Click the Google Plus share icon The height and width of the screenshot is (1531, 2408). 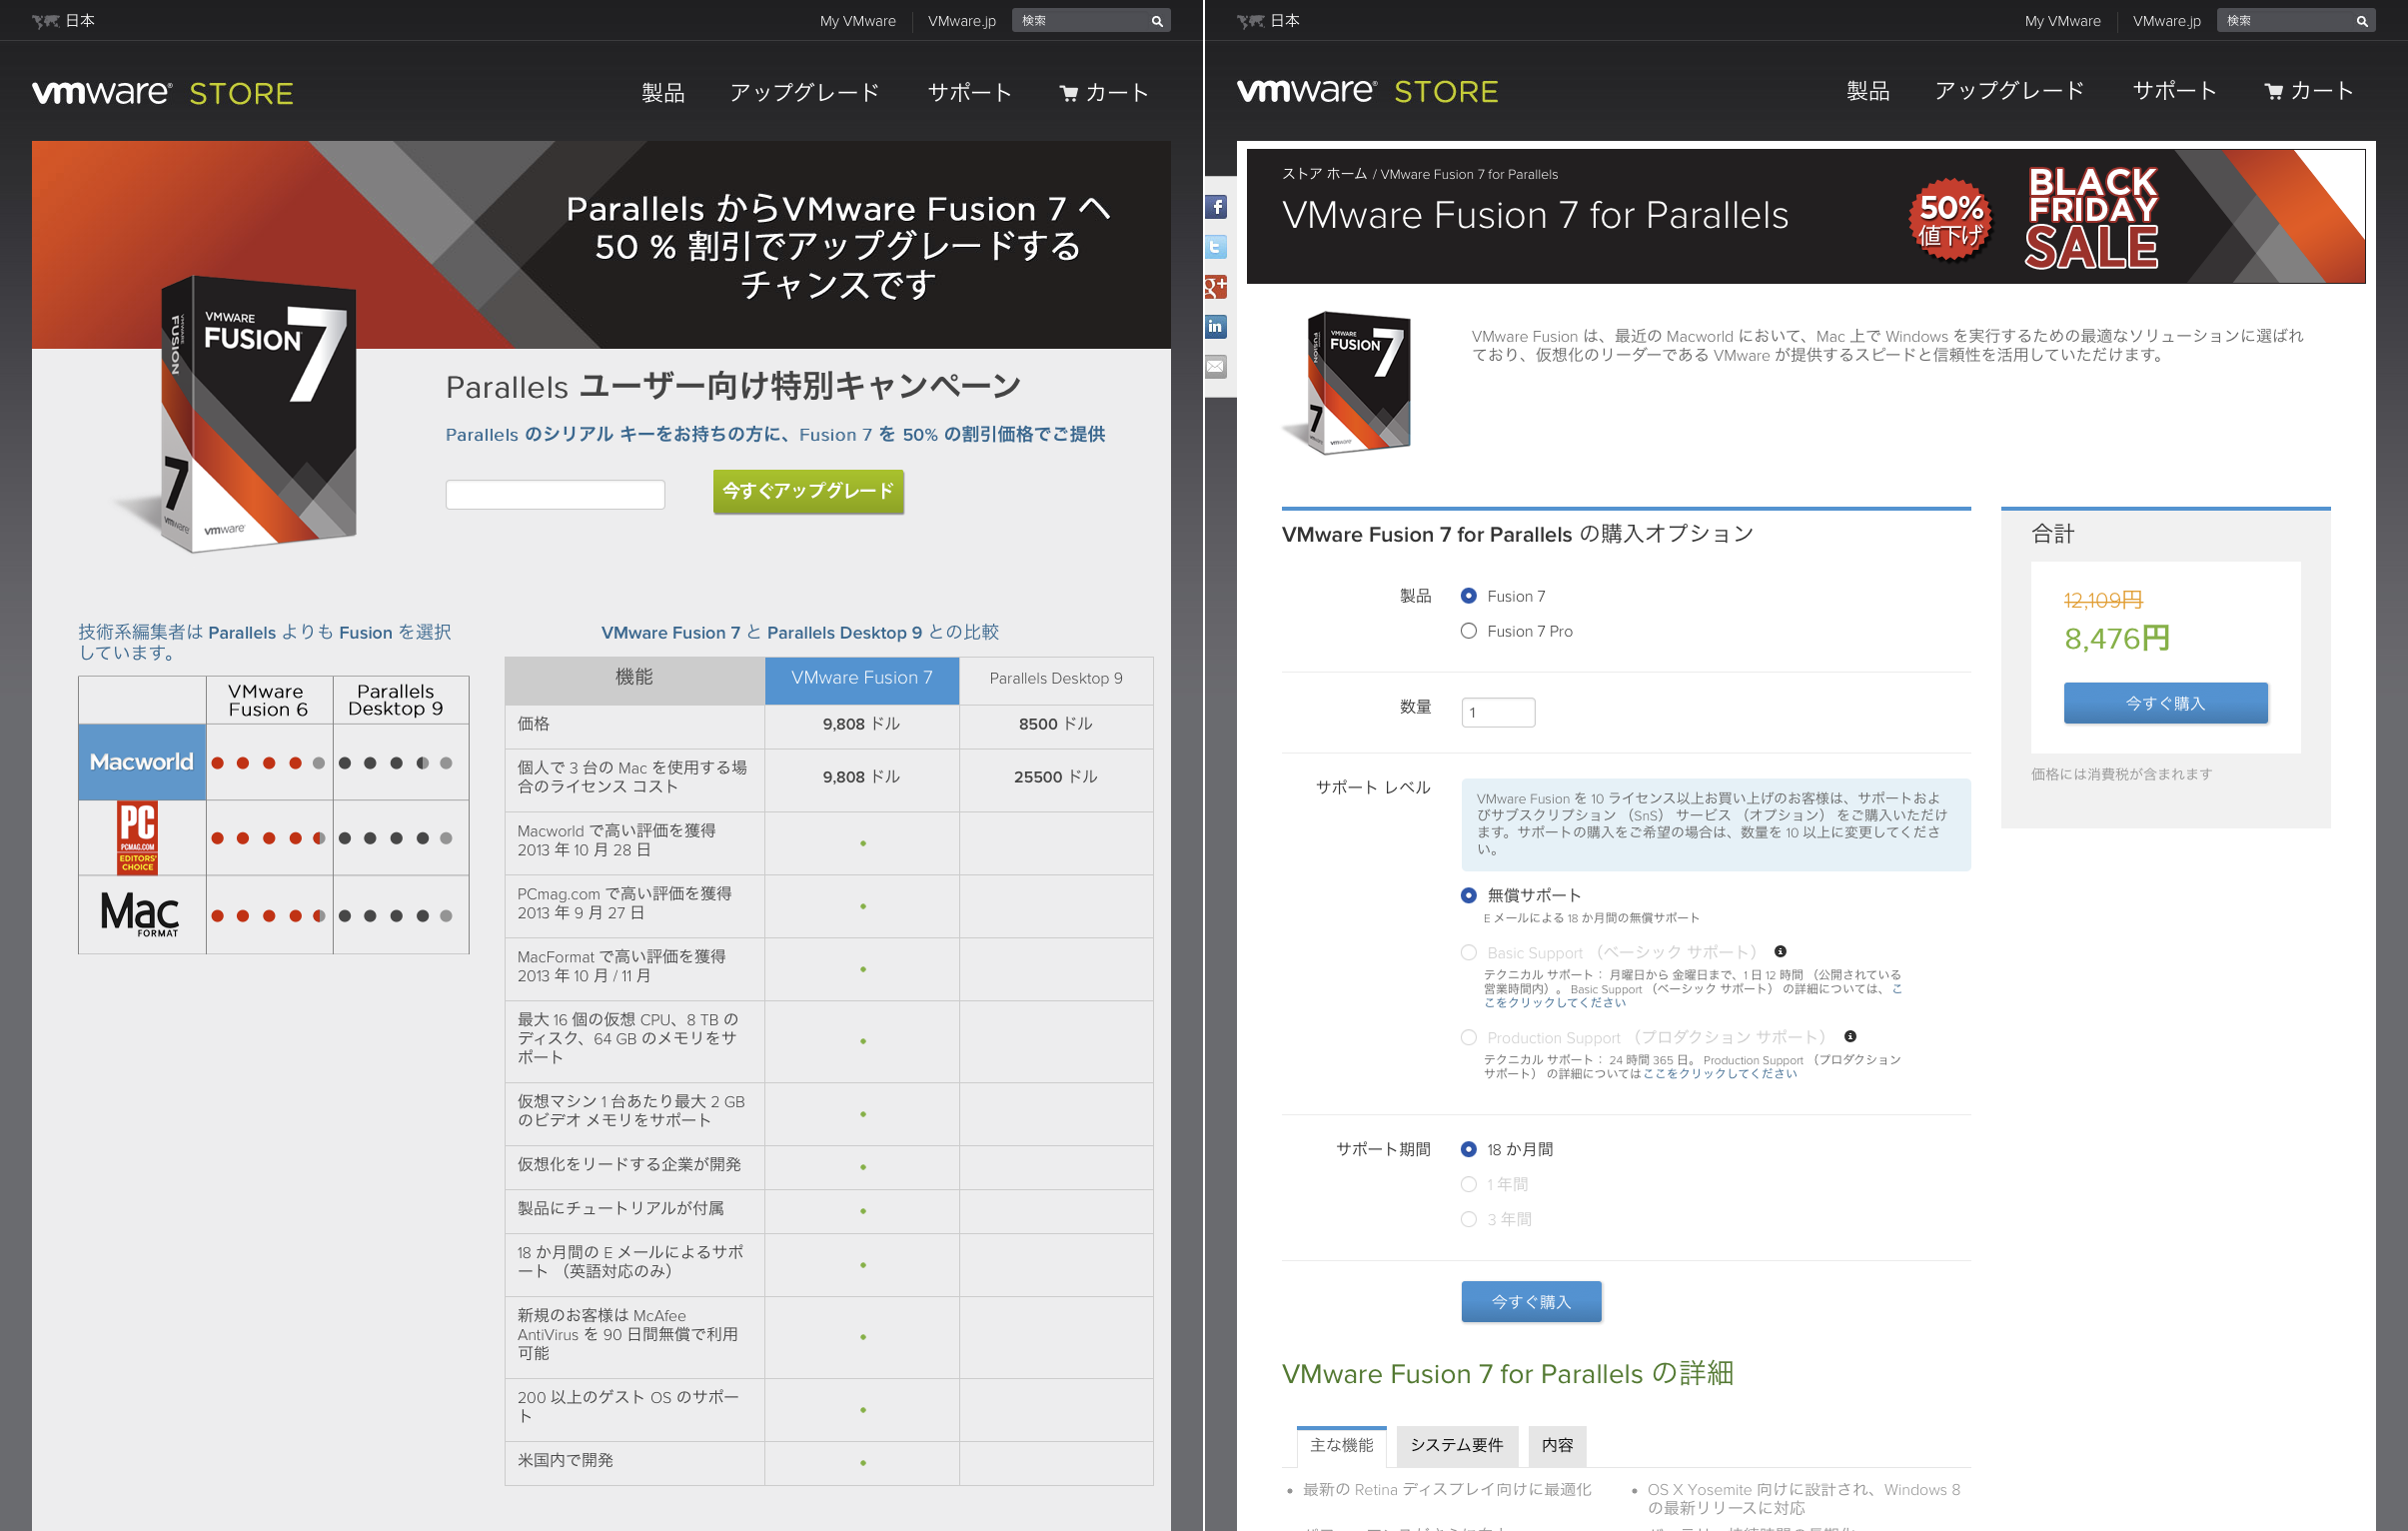[x=1216, y=287]
